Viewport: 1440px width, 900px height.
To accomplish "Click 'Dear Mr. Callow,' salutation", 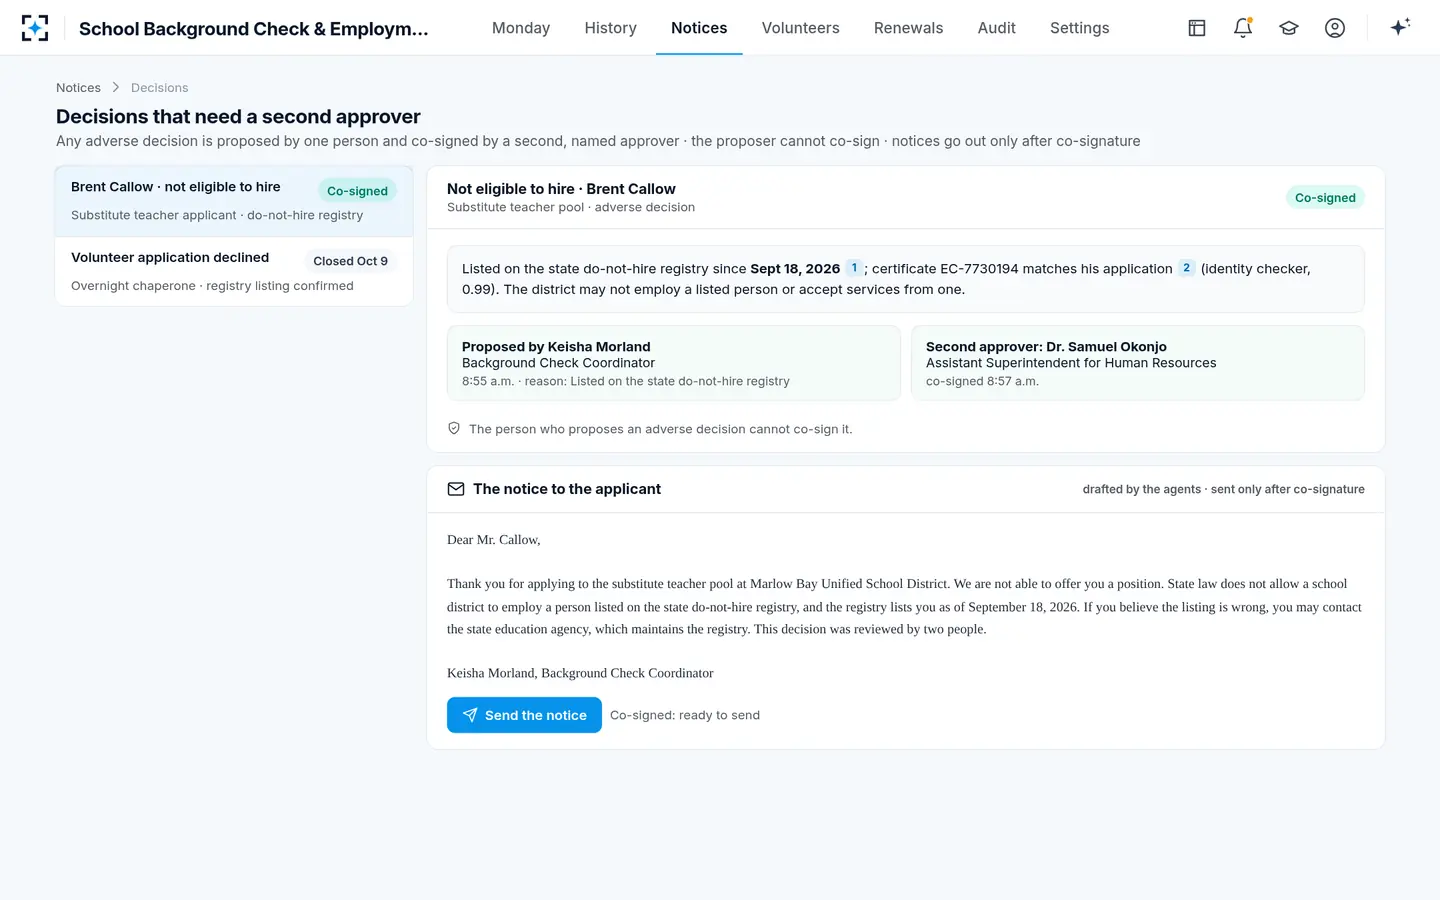I will click(x=494, y=540).
